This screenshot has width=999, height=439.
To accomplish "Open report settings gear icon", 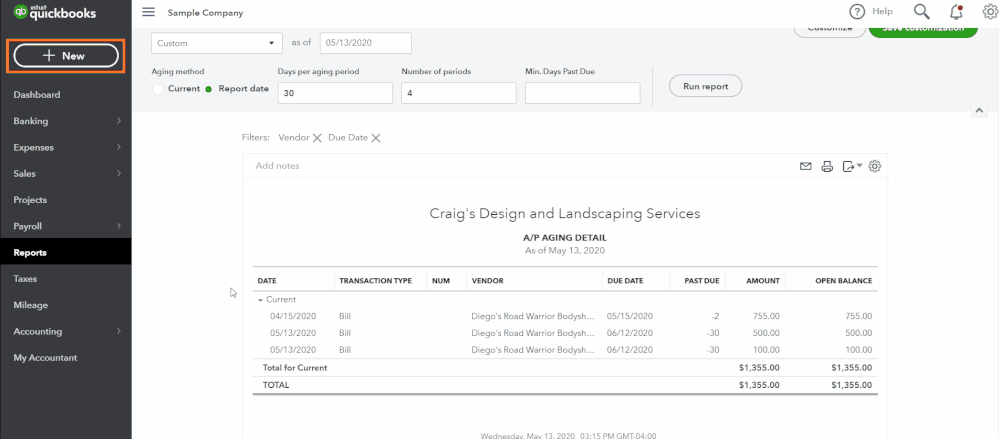I will coord(875,166).
